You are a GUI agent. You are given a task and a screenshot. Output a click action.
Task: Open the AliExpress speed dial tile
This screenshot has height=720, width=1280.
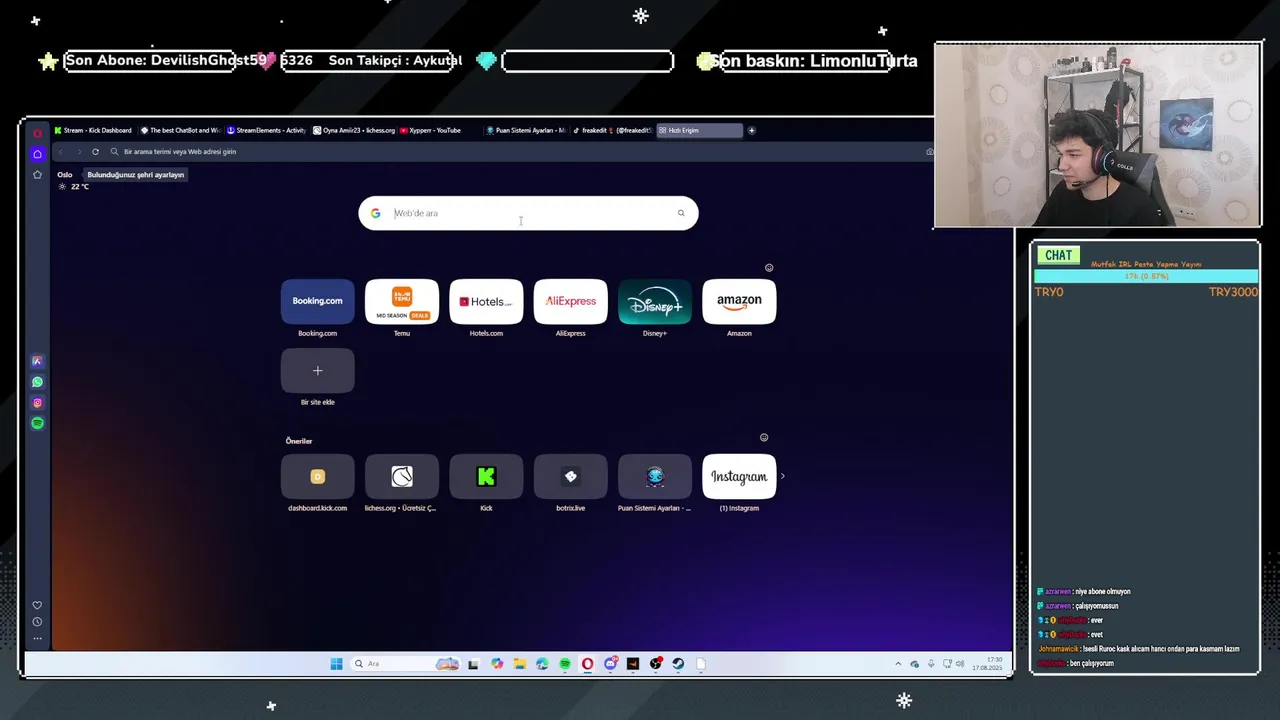pyautogui.click(x=570, y=302)
